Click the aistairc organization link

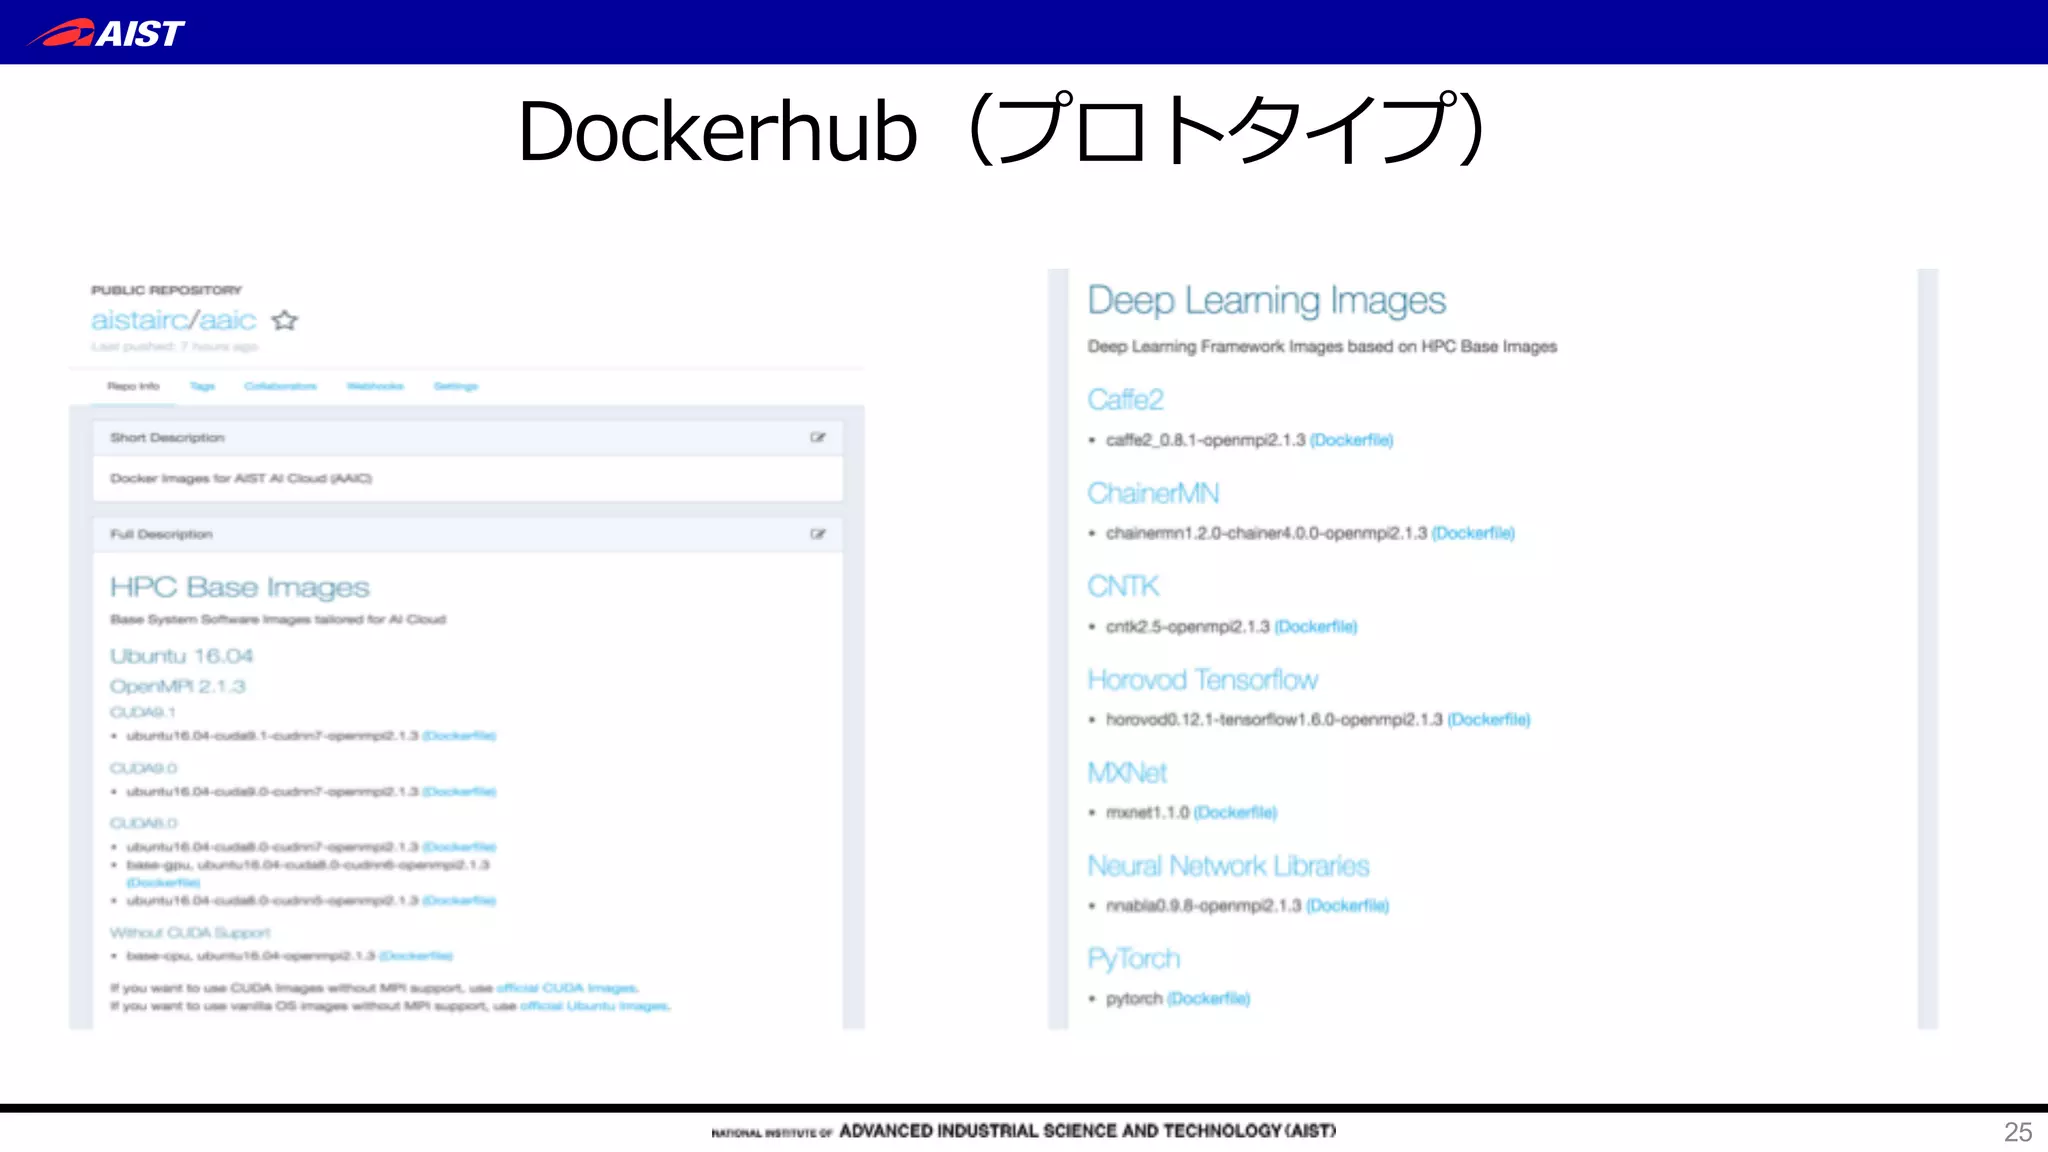click(x=138, y=320)
